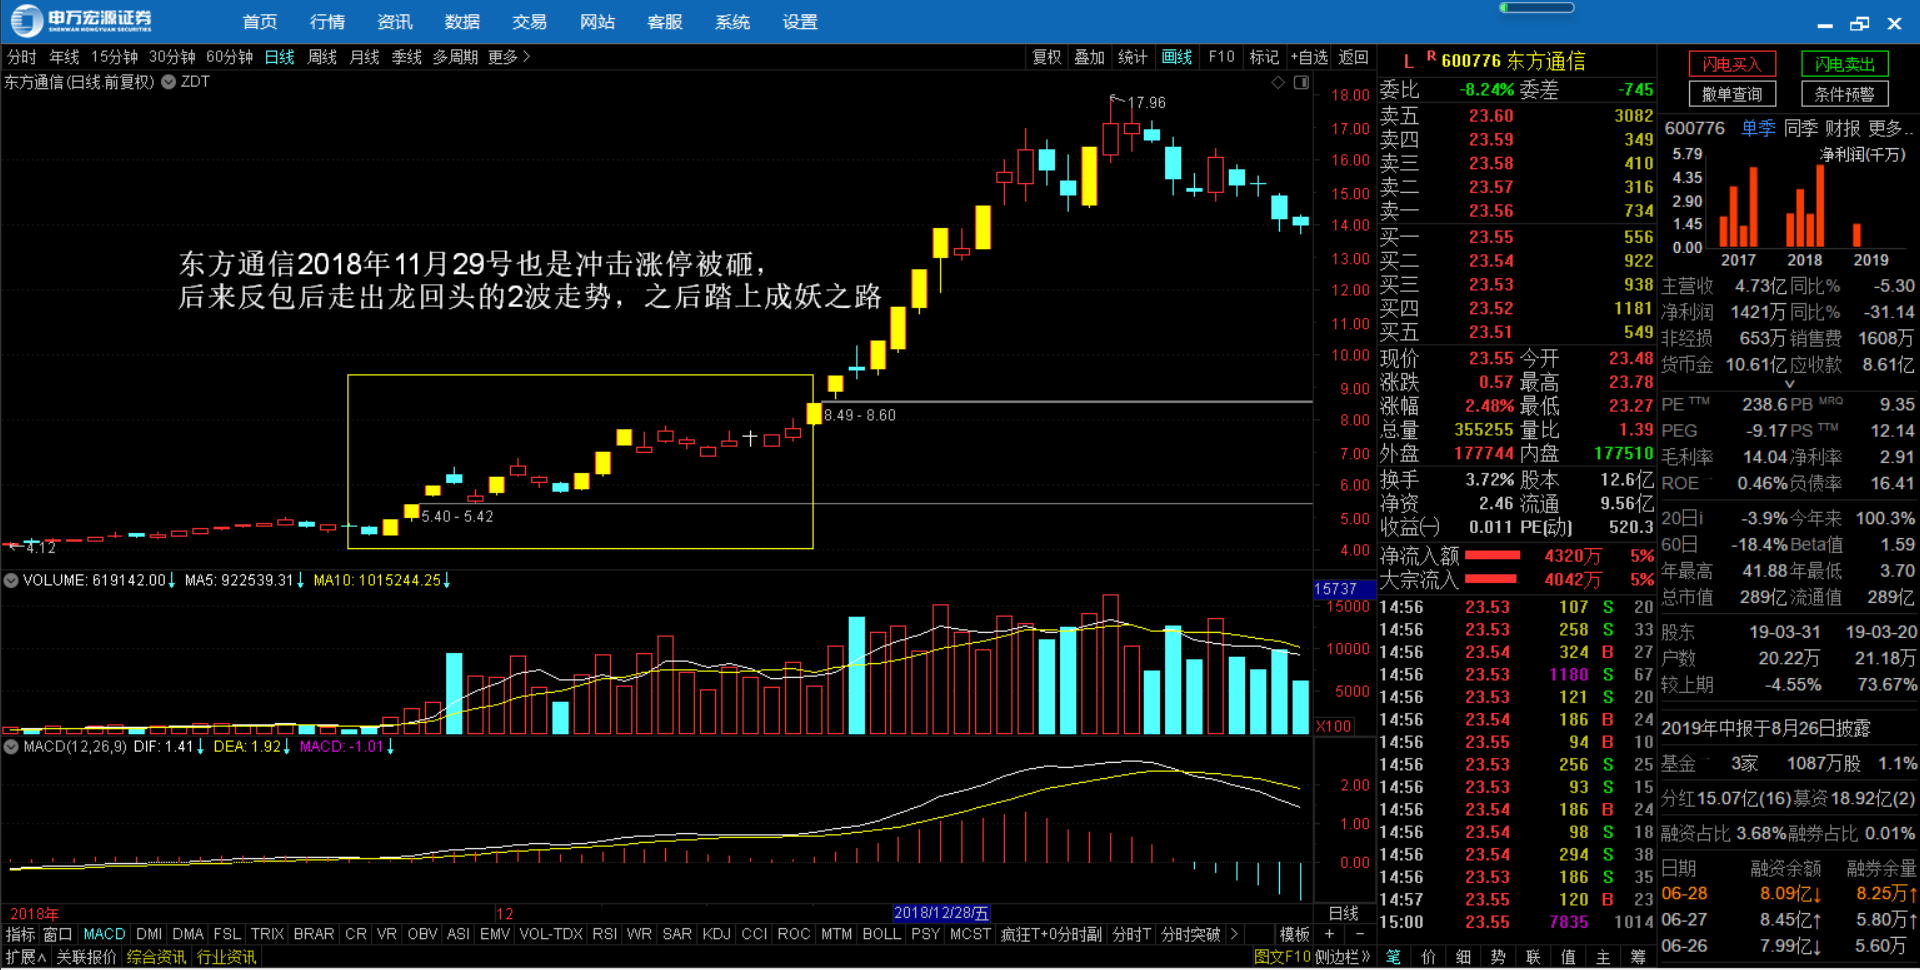Click the 申万宏源证券 logo

(82, 20)
